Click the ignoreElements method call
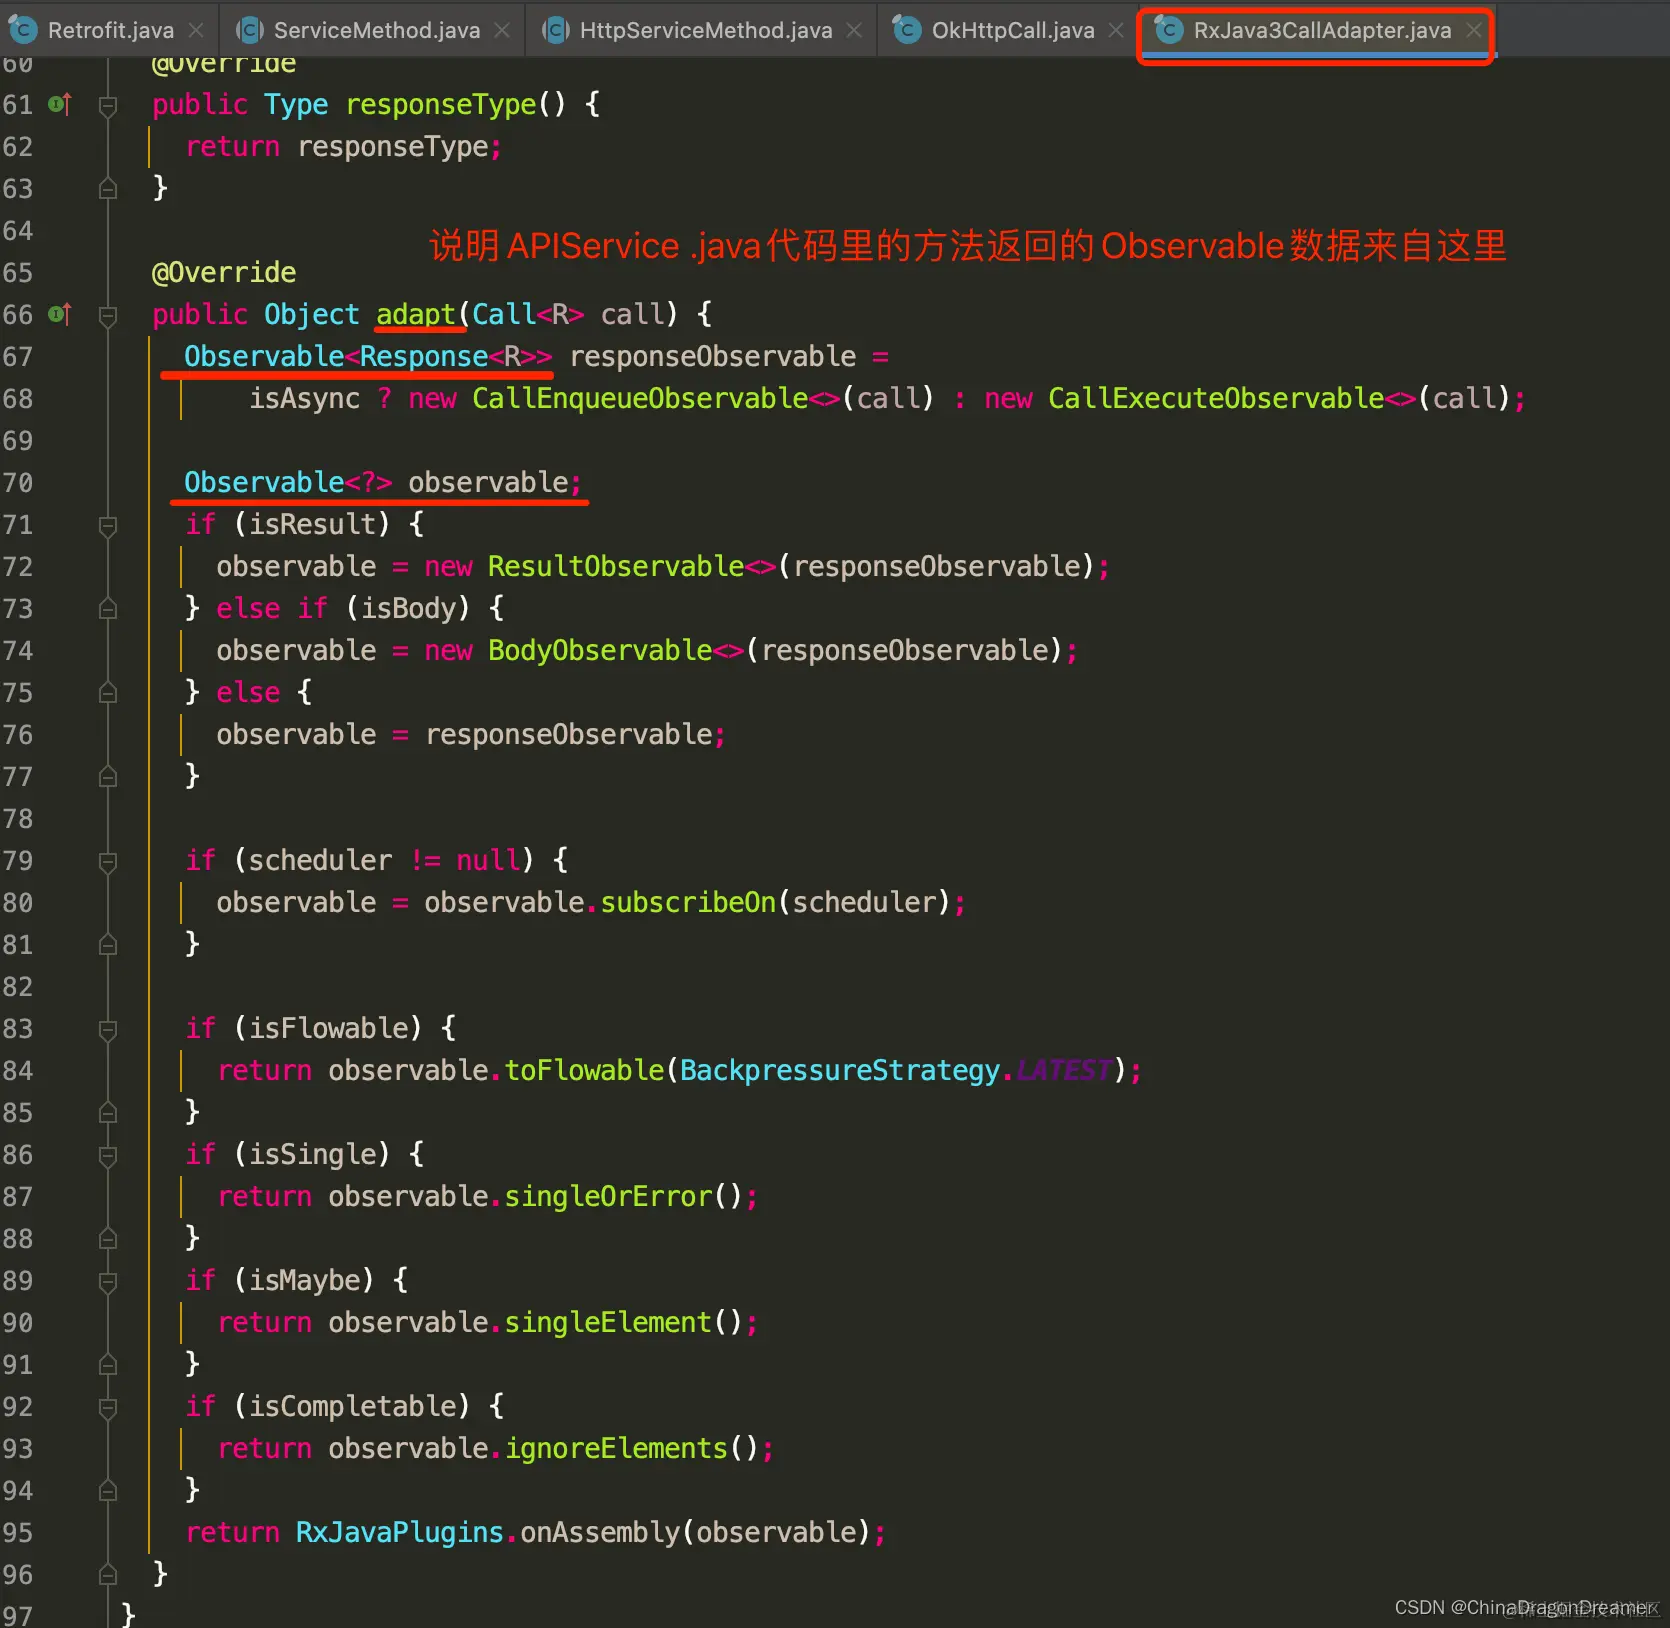This screenshot has width=1670, height=1628. tap(616, 1448)
